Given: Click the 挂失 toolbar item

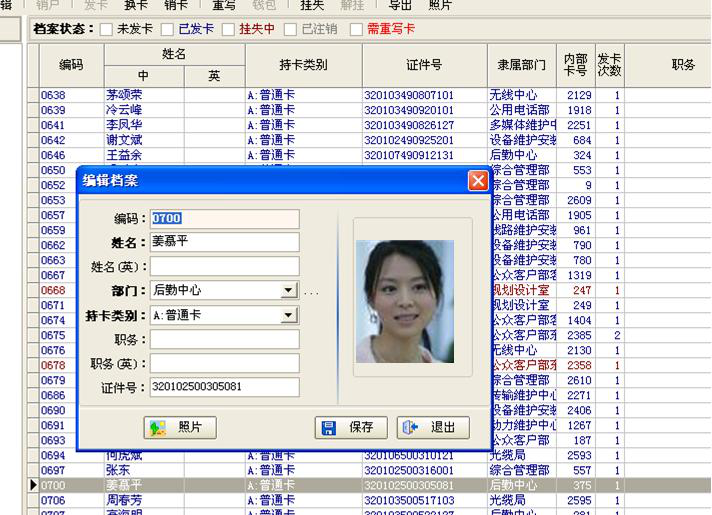Looking at the screenshot, I should pyautogui.click(x=312, y=5).
